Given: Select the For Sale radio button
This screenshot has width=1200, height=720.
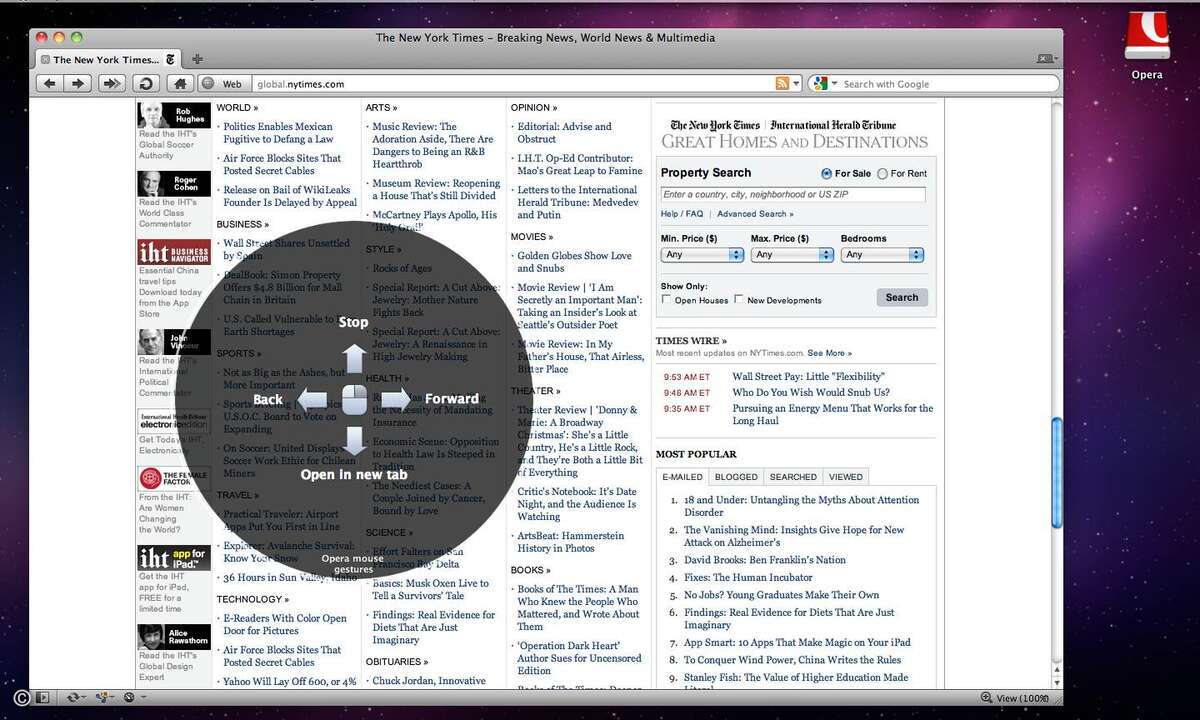Looking at the screenshot, I should (826, 174).
